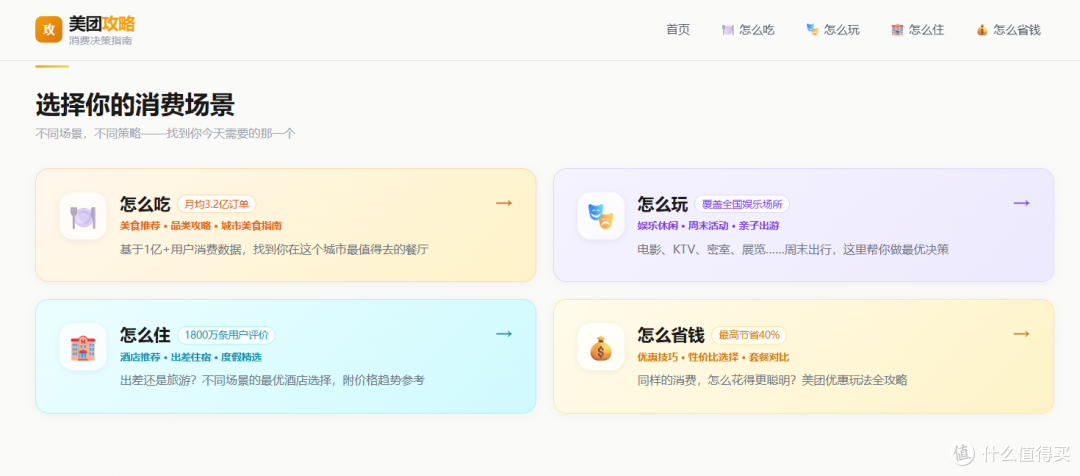
Task: Click the 覆盖全国娱乐场所 badge
Action: click(742, 204)
